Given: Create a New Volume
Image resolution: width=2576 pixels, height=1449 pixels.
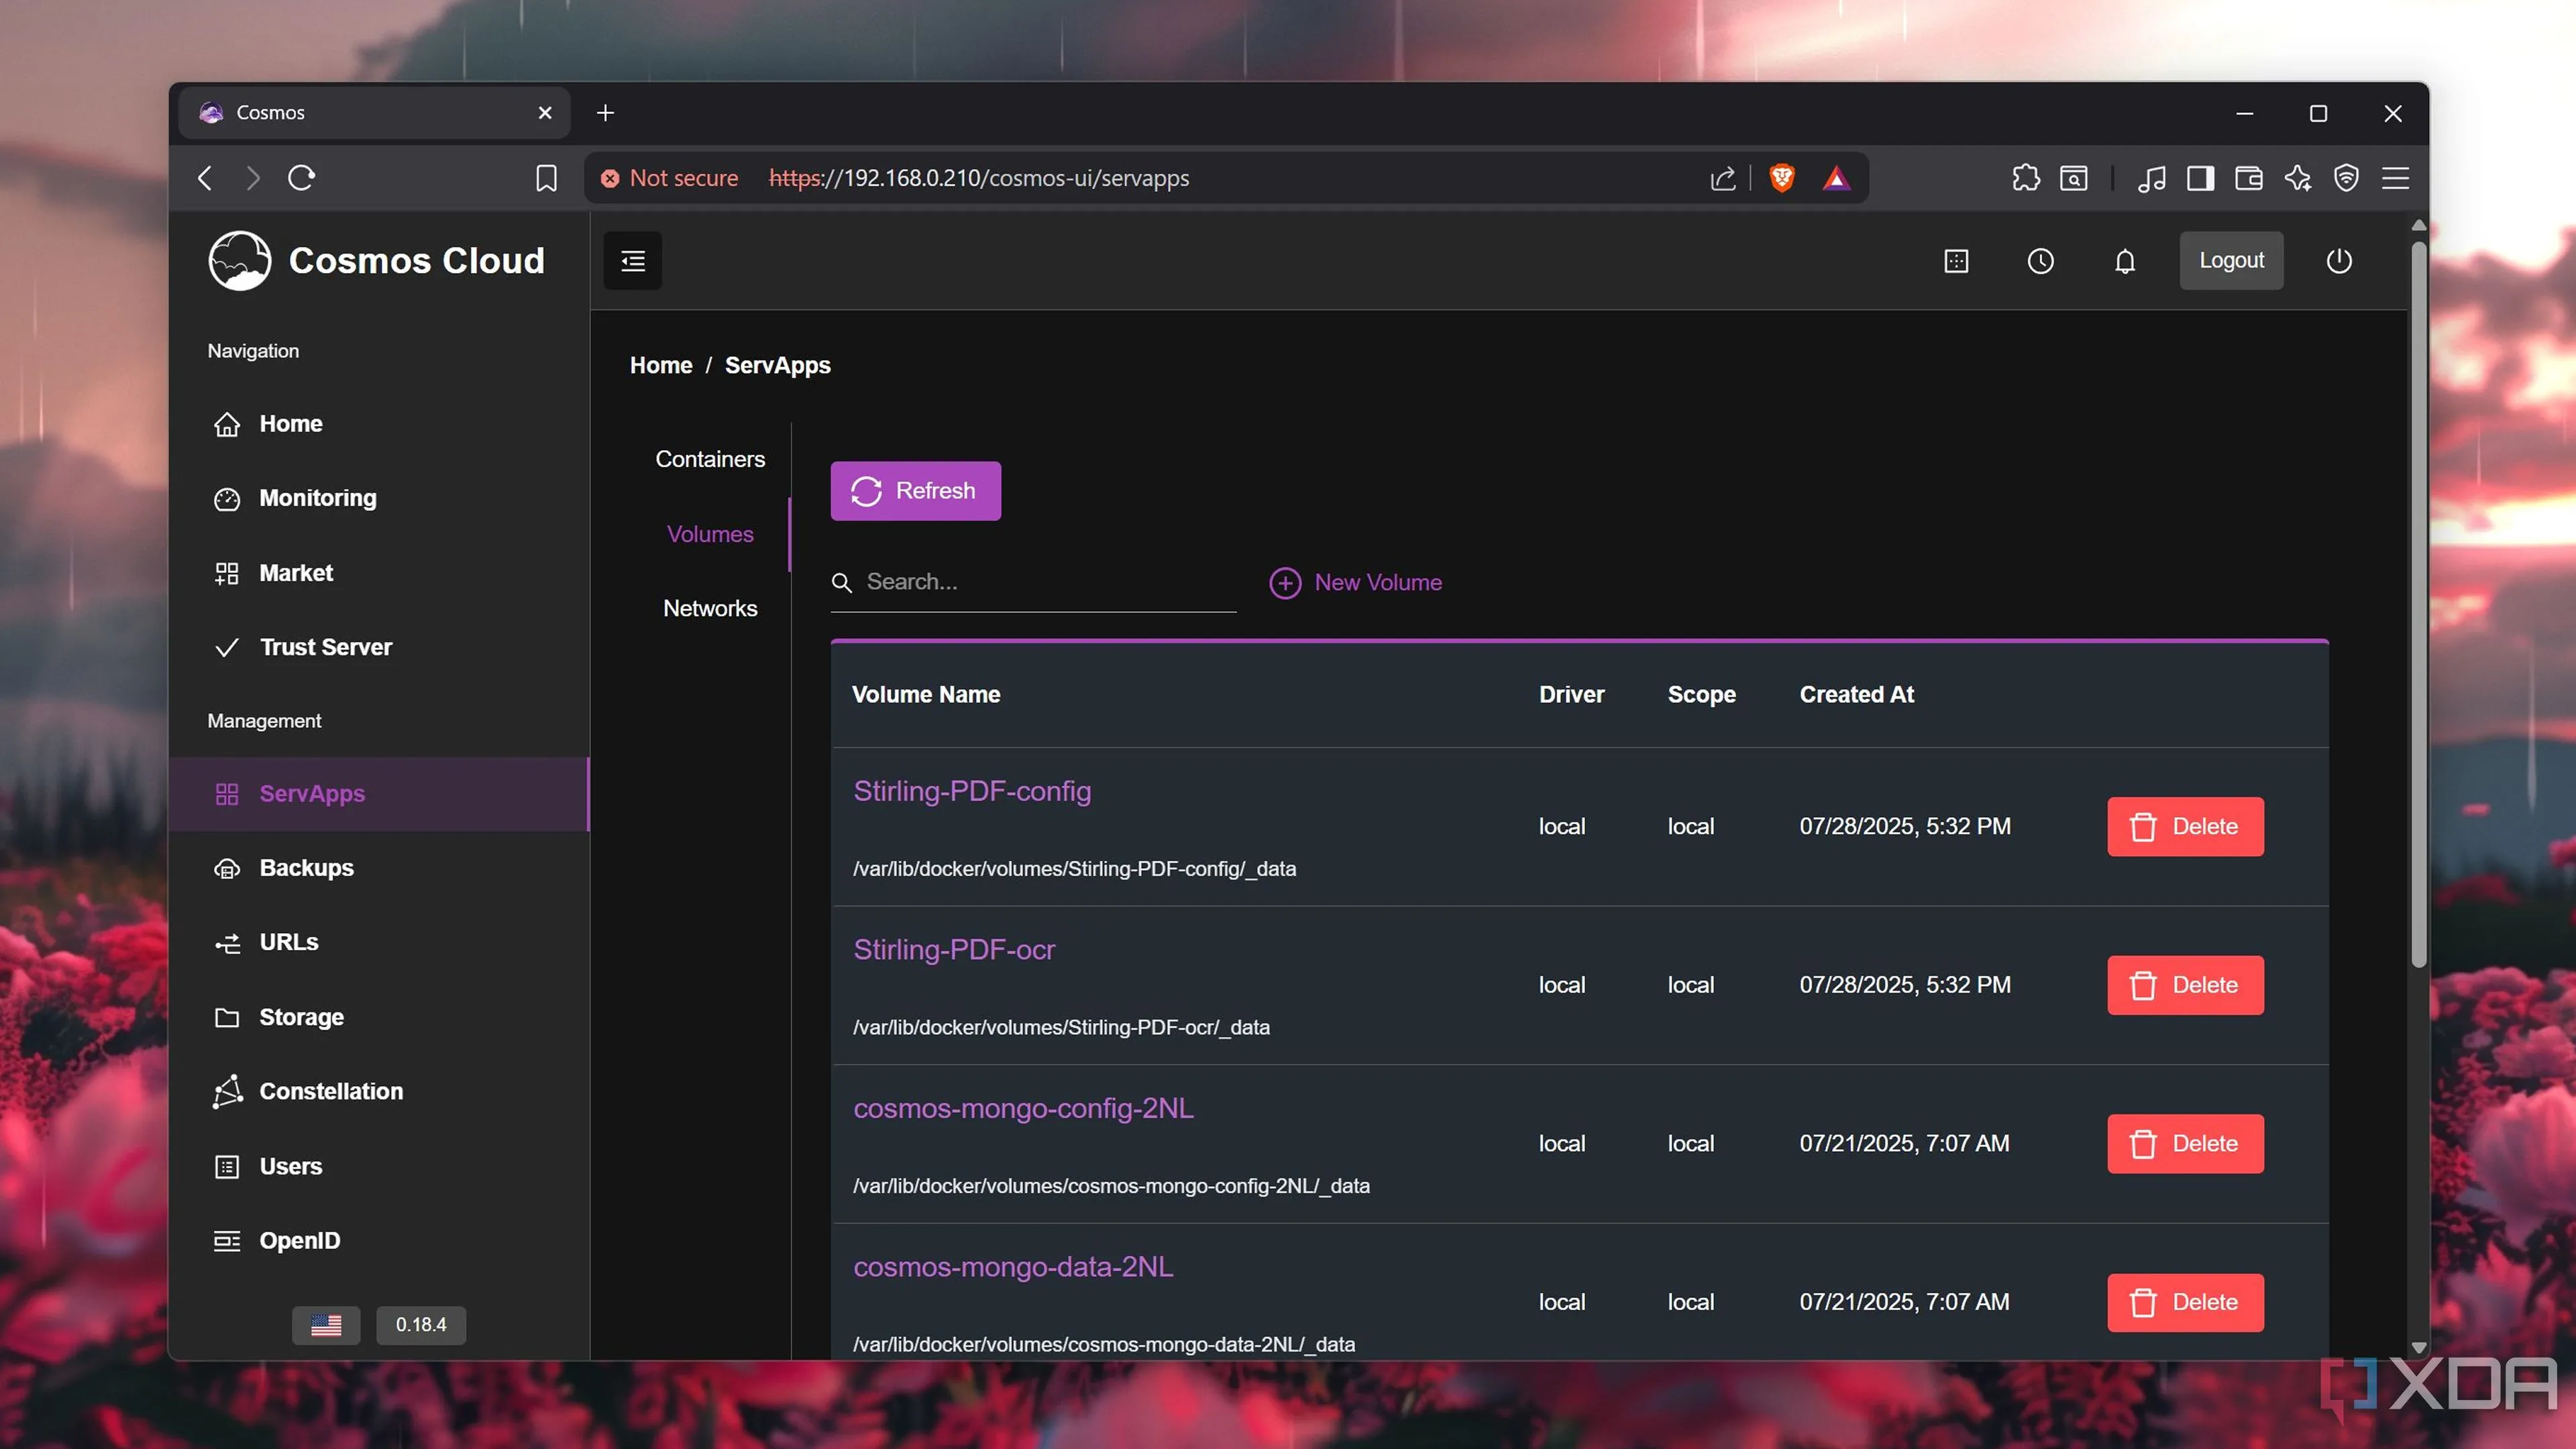Looking at the screenshot, I should (x=1355, y=583).
